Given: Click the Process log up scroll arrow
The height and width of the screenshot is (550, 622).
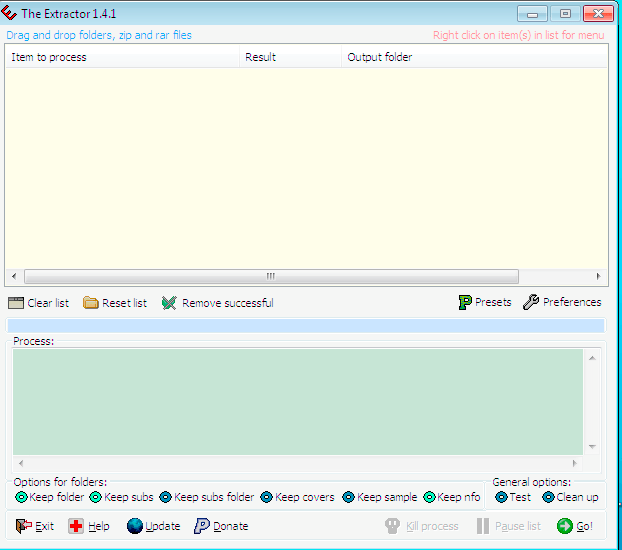Looking at the screenshot, I should pyautogui.click(x=592, y=358).
